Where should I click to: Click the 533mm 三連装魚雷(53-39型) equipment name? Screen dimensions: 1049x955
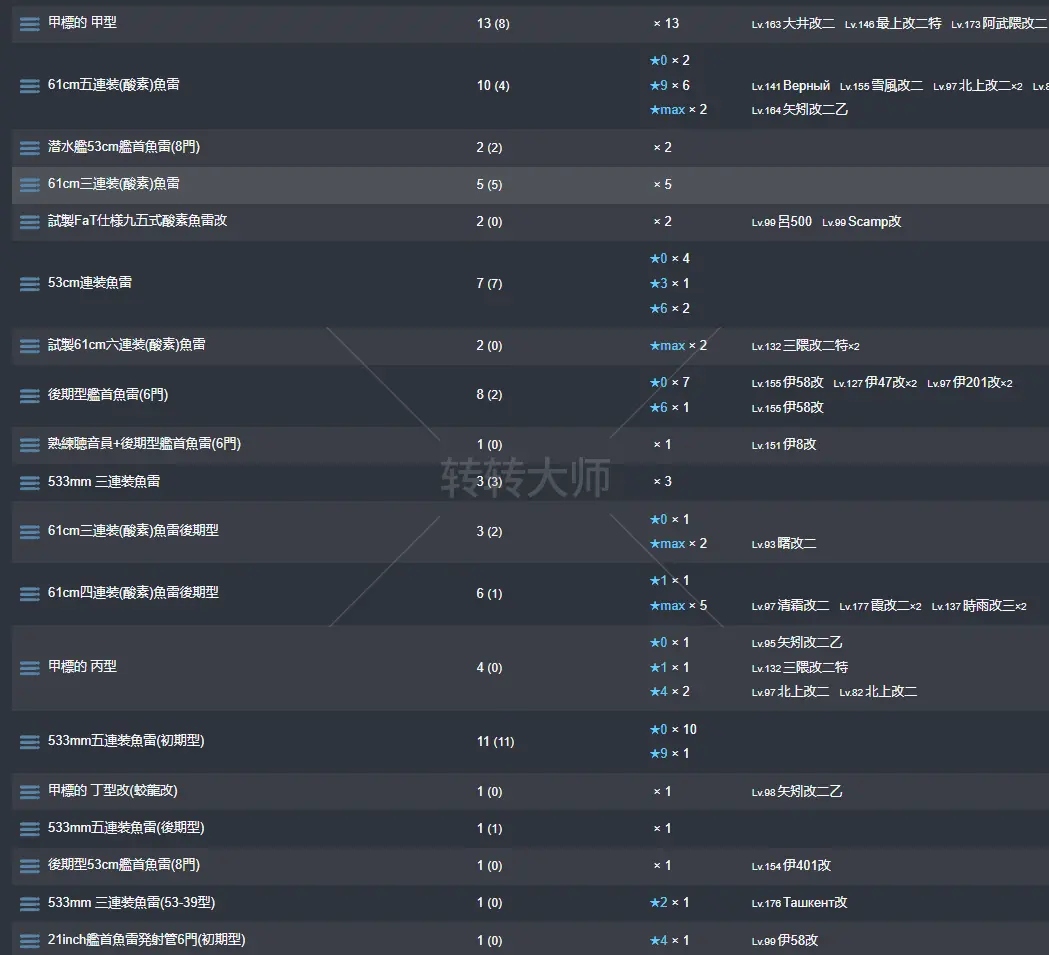tap(131, 903)
